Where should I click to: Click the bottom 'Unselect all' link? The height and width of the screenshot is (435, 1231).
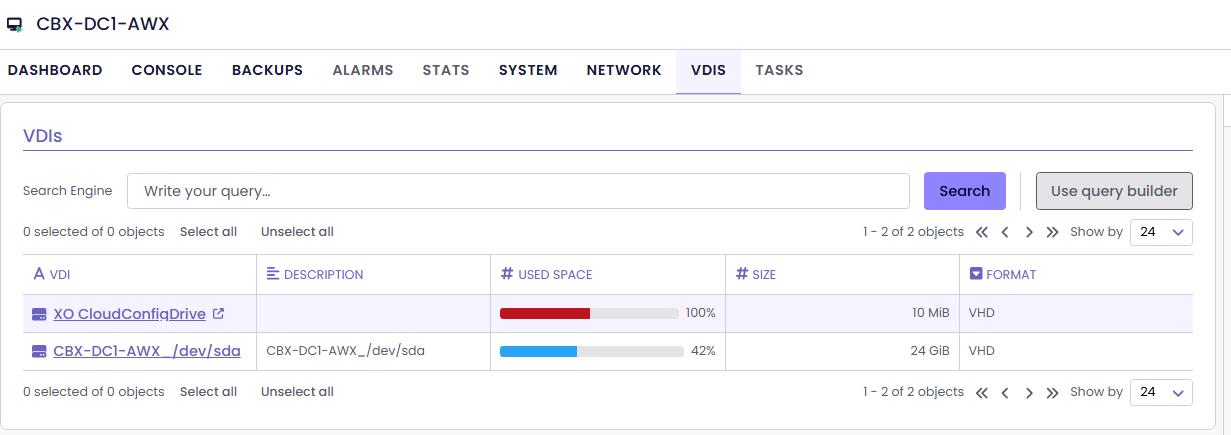297,392
